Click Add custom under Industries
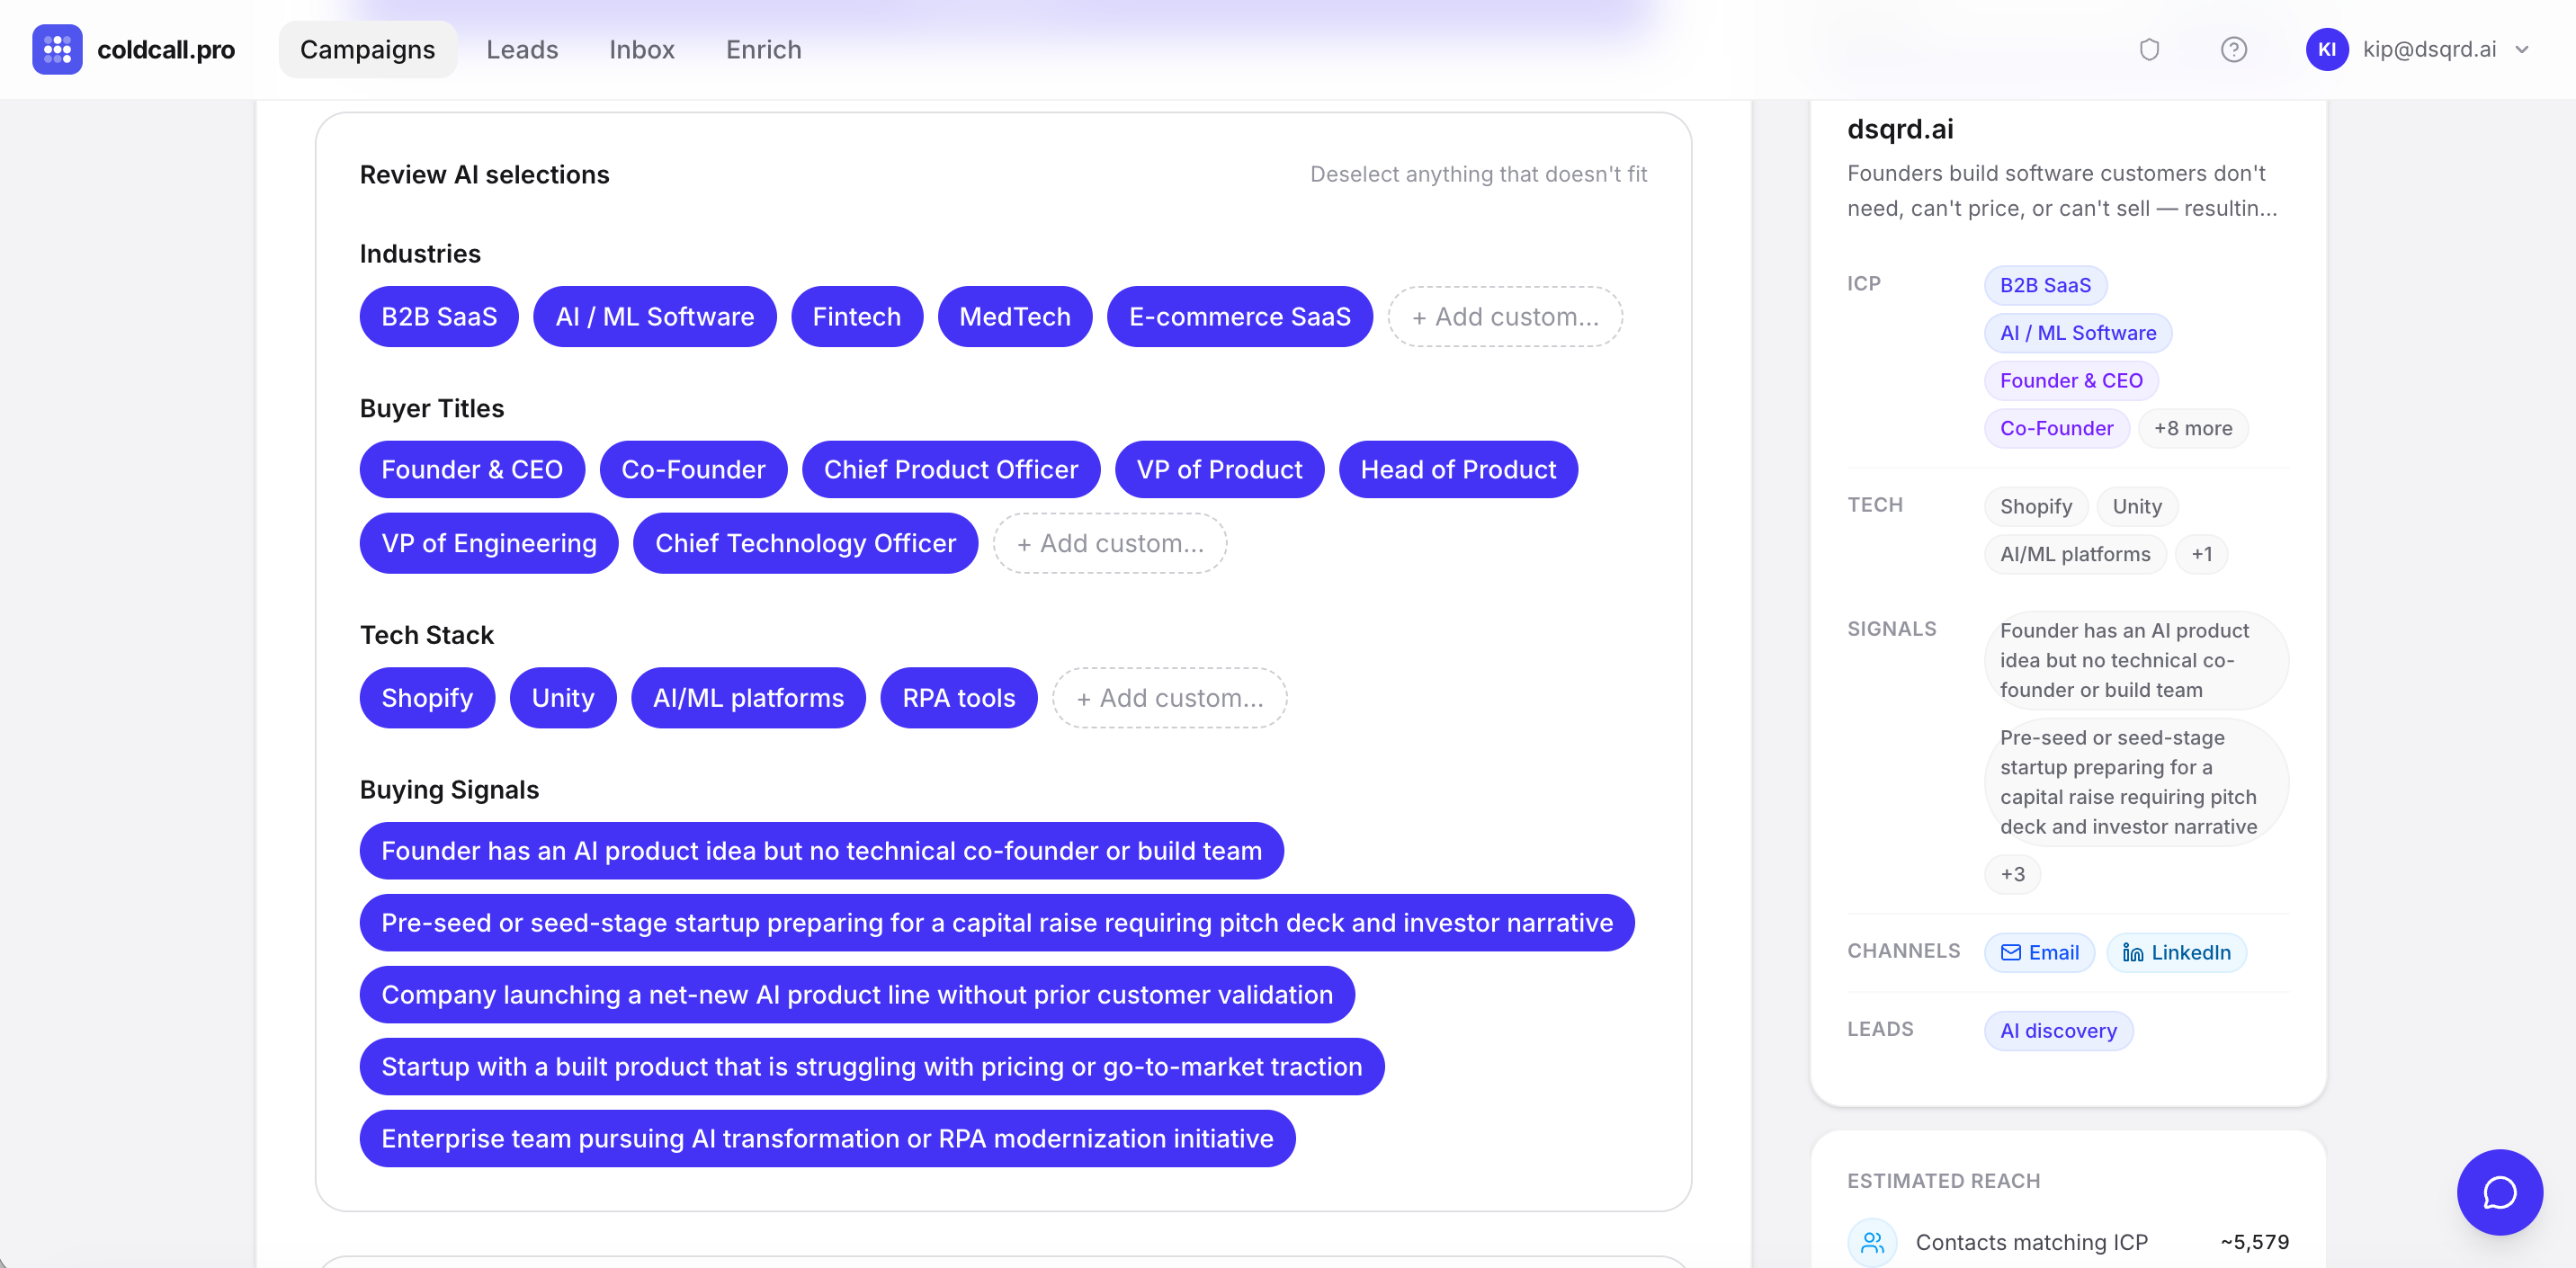The height and width of the screenshot is (1268, 2576). click(x=1504, y=316)
